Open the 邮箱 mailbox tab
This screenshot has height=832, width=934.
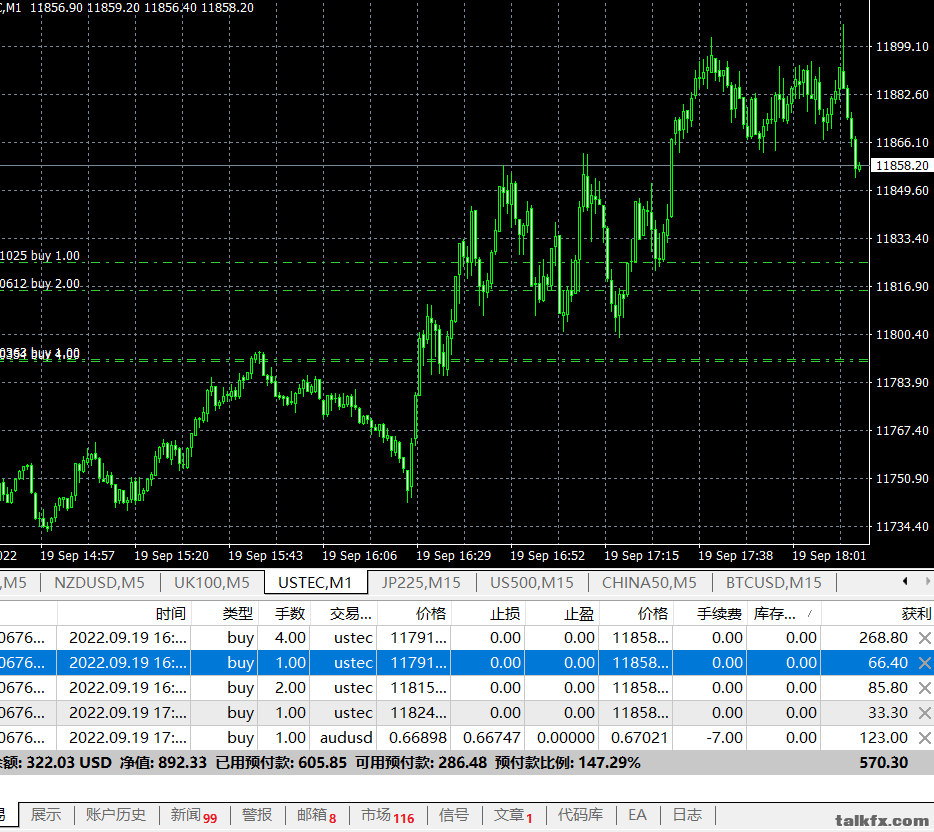tap(316, 815)
